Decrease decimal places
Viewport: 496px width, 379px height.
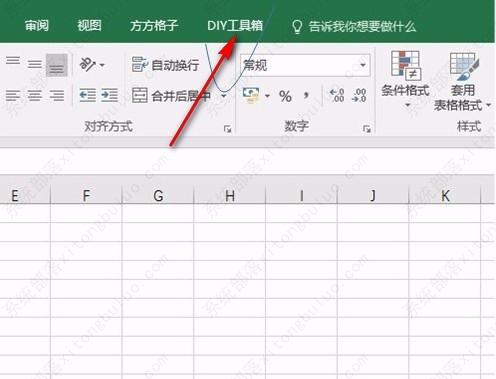(x=359, y=96)
